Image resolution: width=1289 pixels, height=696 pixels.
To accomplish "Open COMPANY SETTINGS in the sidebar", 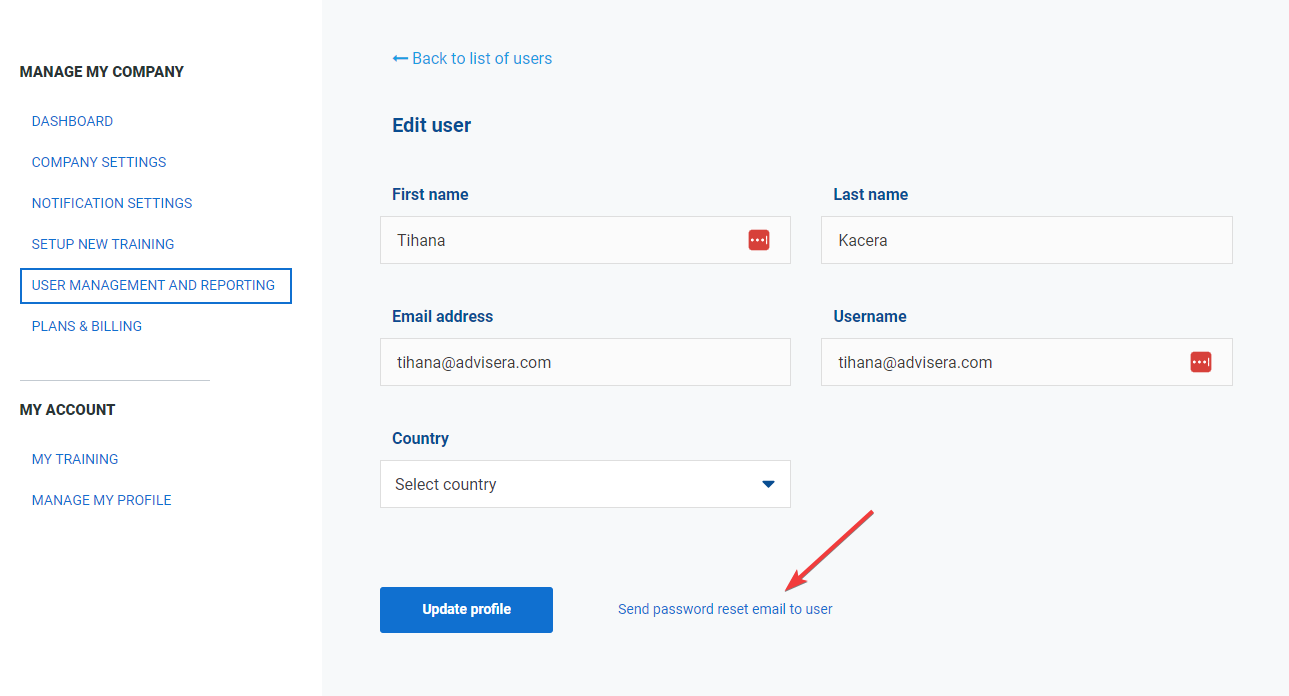I will click(x=98, y=162).
